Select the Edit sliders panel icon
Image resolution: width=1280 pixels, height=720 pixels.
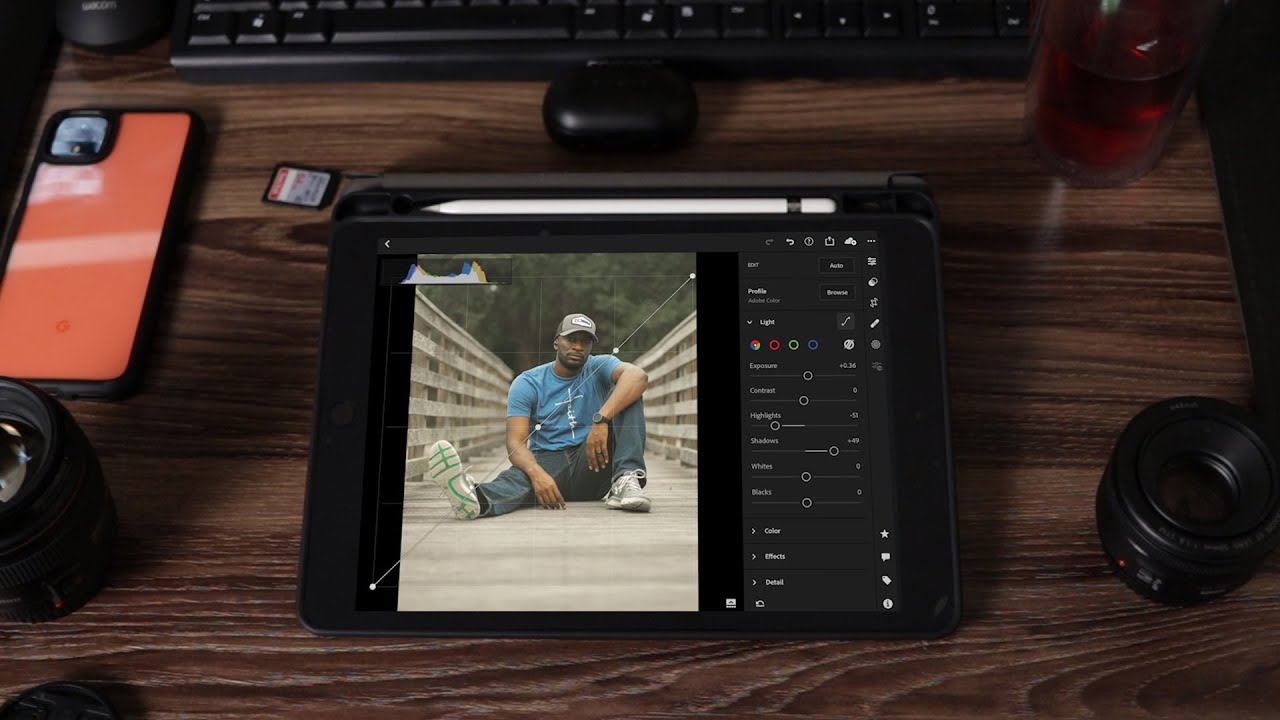point(872,261)
